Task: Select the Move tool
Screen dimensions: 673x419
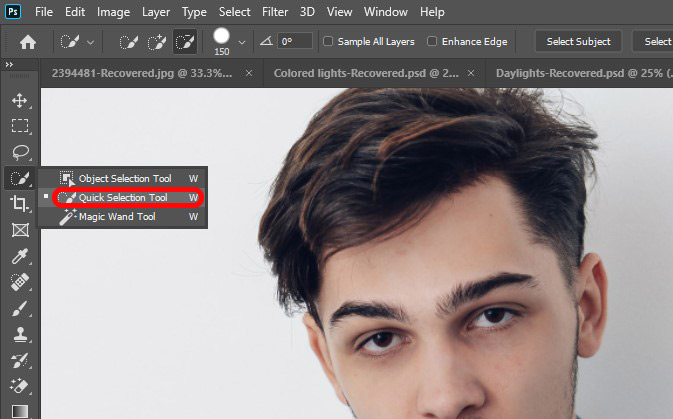Action: tap(20, 100)
